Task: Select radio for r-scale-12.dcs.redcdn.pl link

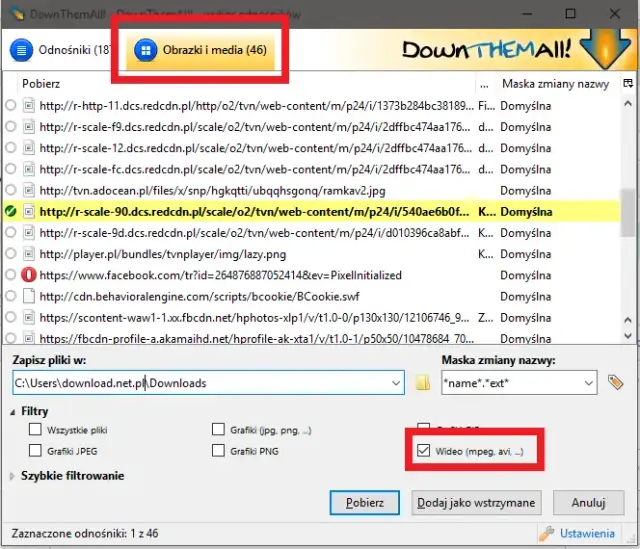Action: point(11,148)
